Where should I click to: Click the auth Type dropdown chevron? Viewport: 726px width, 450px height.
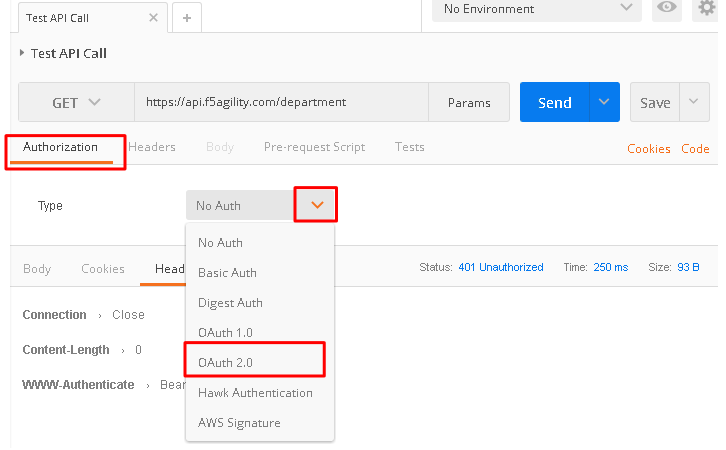pyautogui.click(x=317, y=205)
